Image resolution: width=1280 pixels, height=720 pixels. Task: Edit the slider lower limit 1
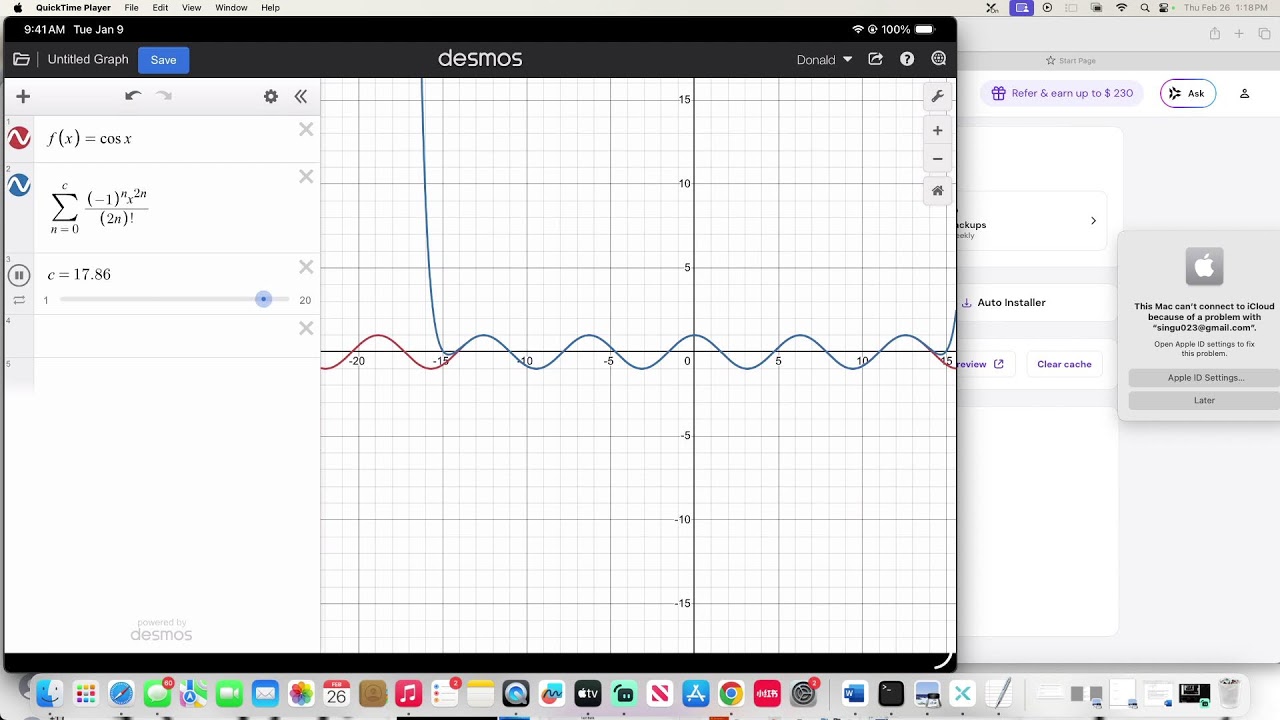45,300
